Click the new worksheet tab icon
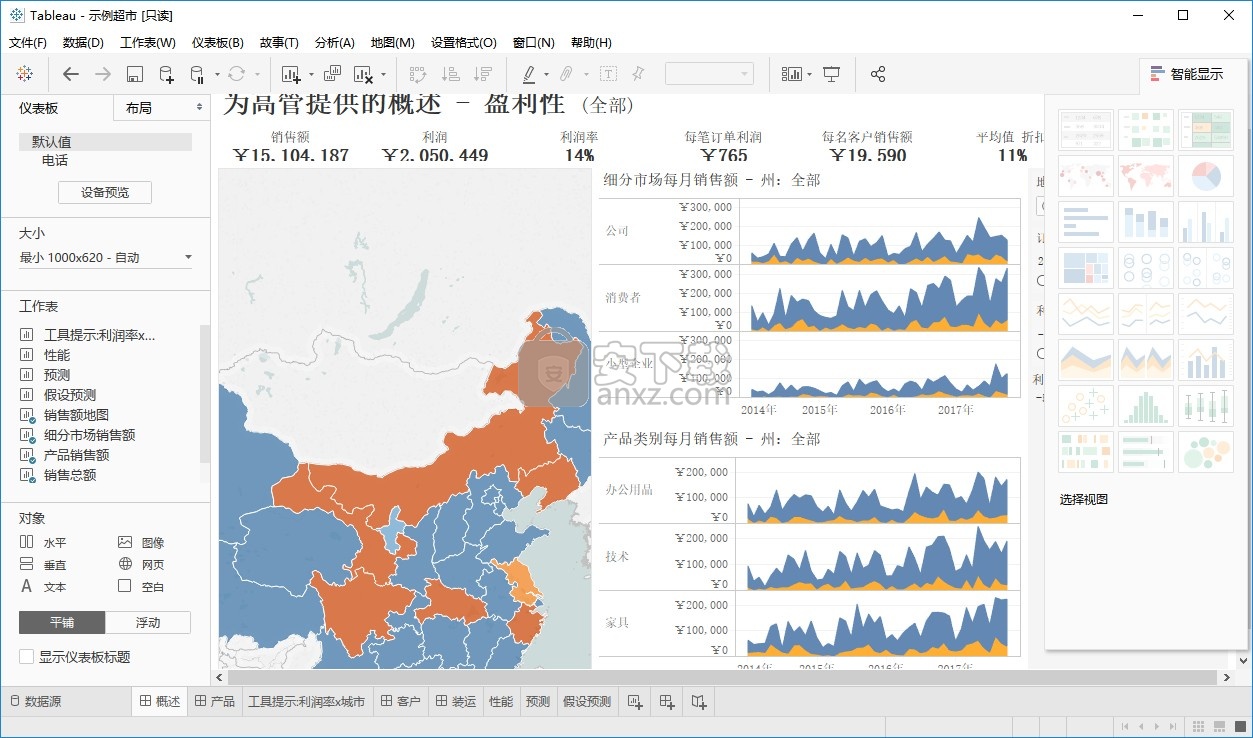1253x738 pixels. point(635,702)
